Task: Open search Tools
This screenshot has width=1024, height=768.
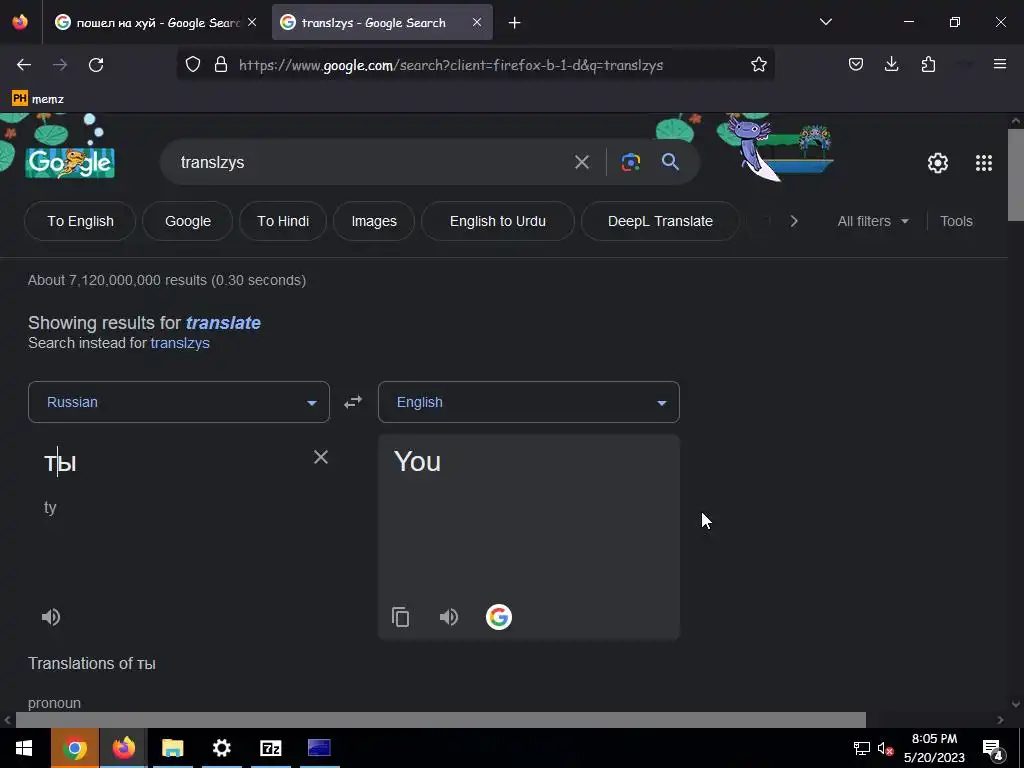Action: pyautogui.click(x=956, y=221)
